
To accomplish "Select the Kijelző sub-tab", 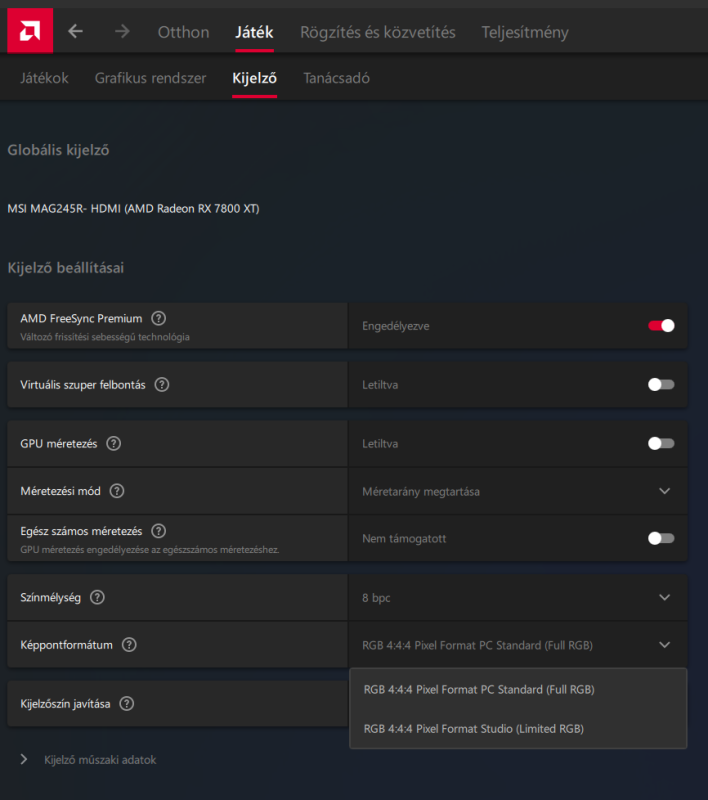I will click(255, 78).
